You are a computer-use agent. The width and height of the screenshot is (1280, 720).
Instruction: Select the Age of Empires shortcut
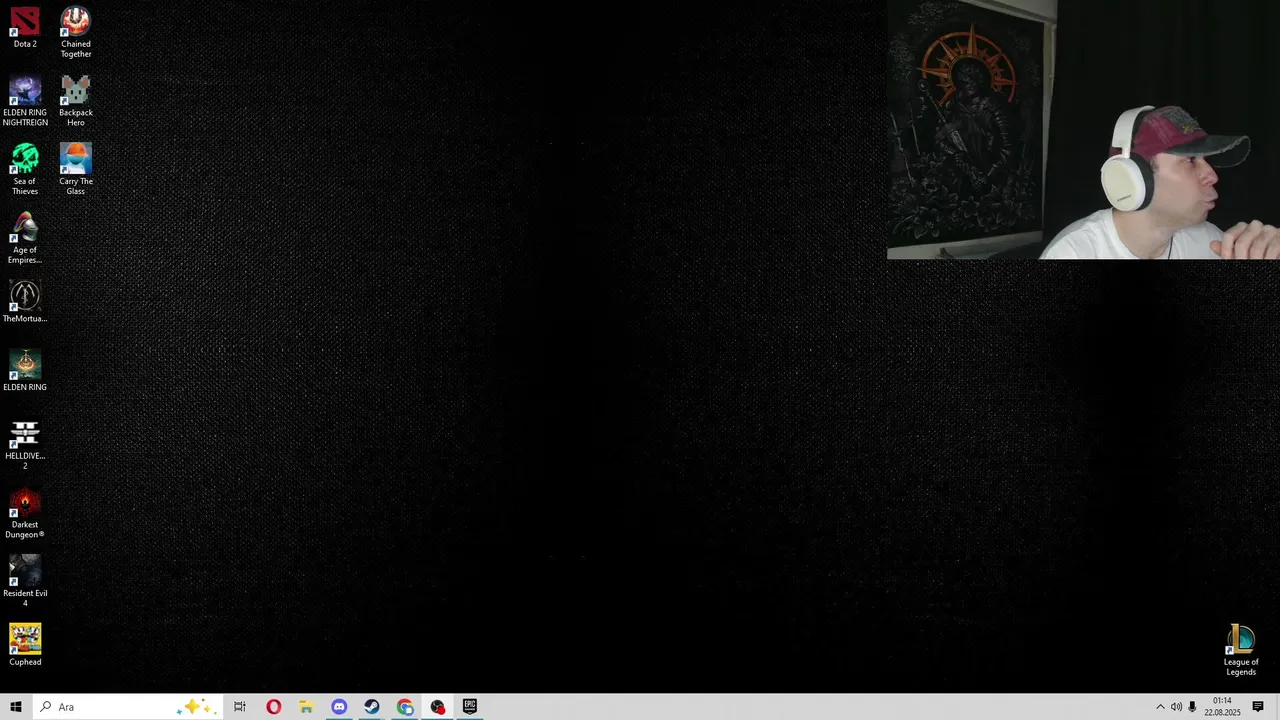pos(25,238)
